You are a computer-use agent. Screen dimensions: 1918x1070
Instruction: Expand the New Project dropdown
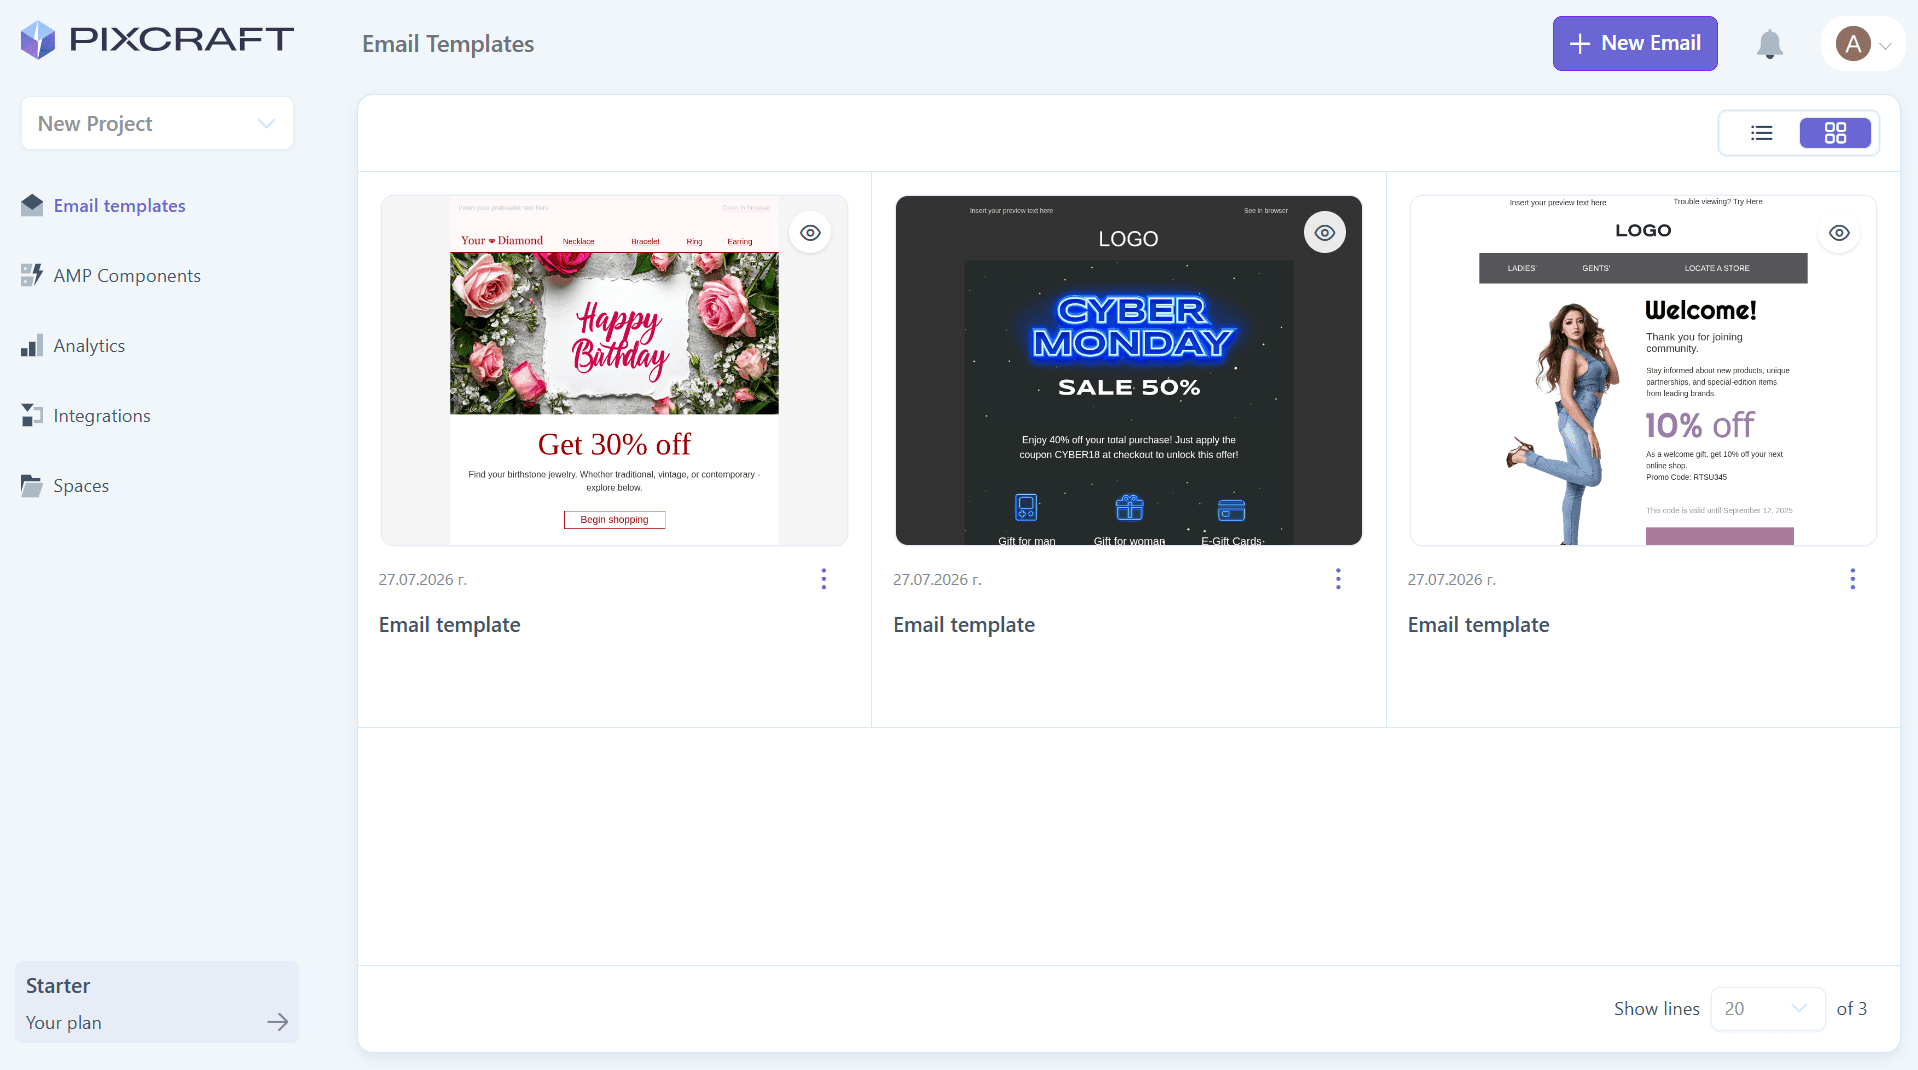point(157,124)
